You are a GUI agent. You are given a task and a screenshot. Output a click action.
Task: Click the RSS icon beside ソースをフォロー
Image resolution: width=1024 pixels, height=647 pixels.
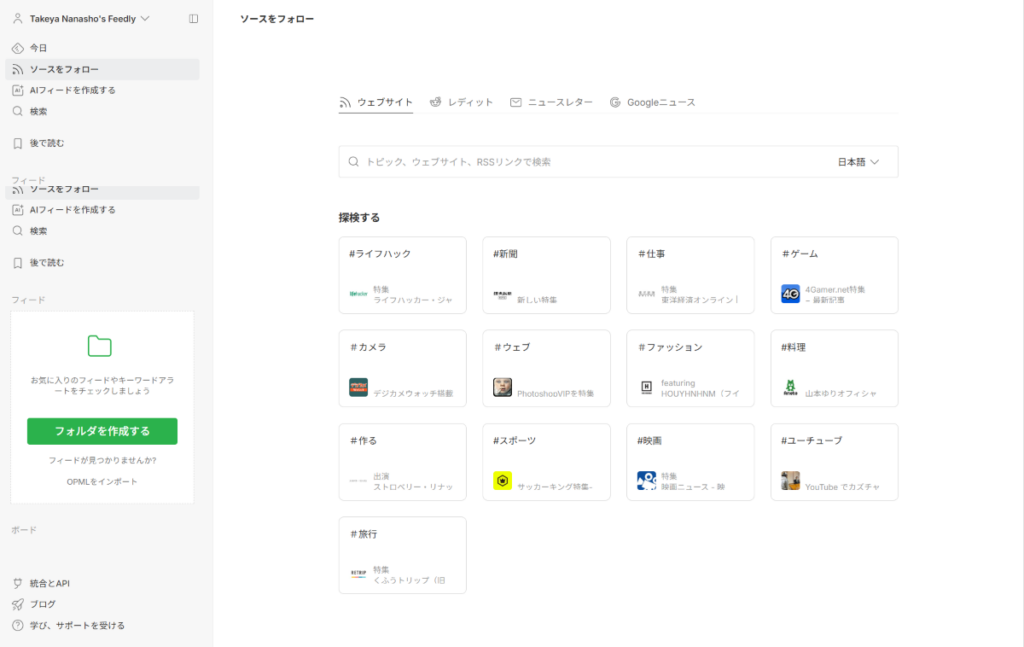point(16,69)
